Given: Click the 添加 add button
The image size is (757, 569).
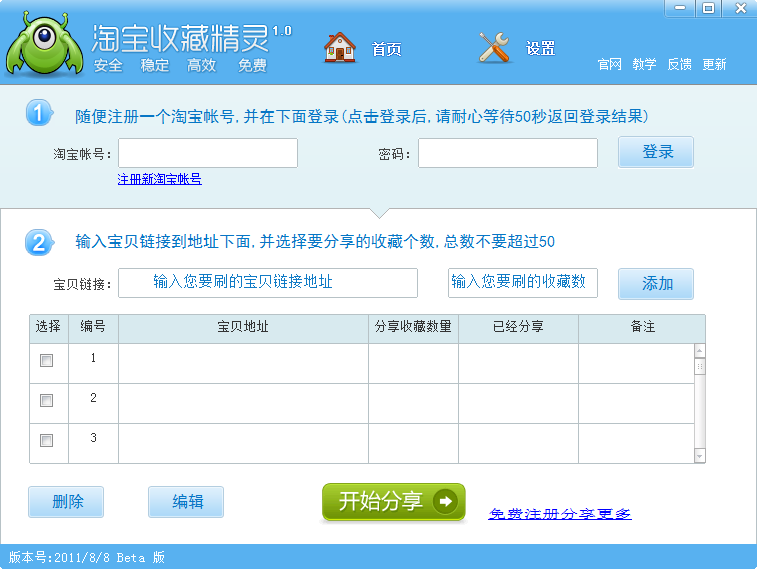Looking at the screenshot, I should (656, 284).
